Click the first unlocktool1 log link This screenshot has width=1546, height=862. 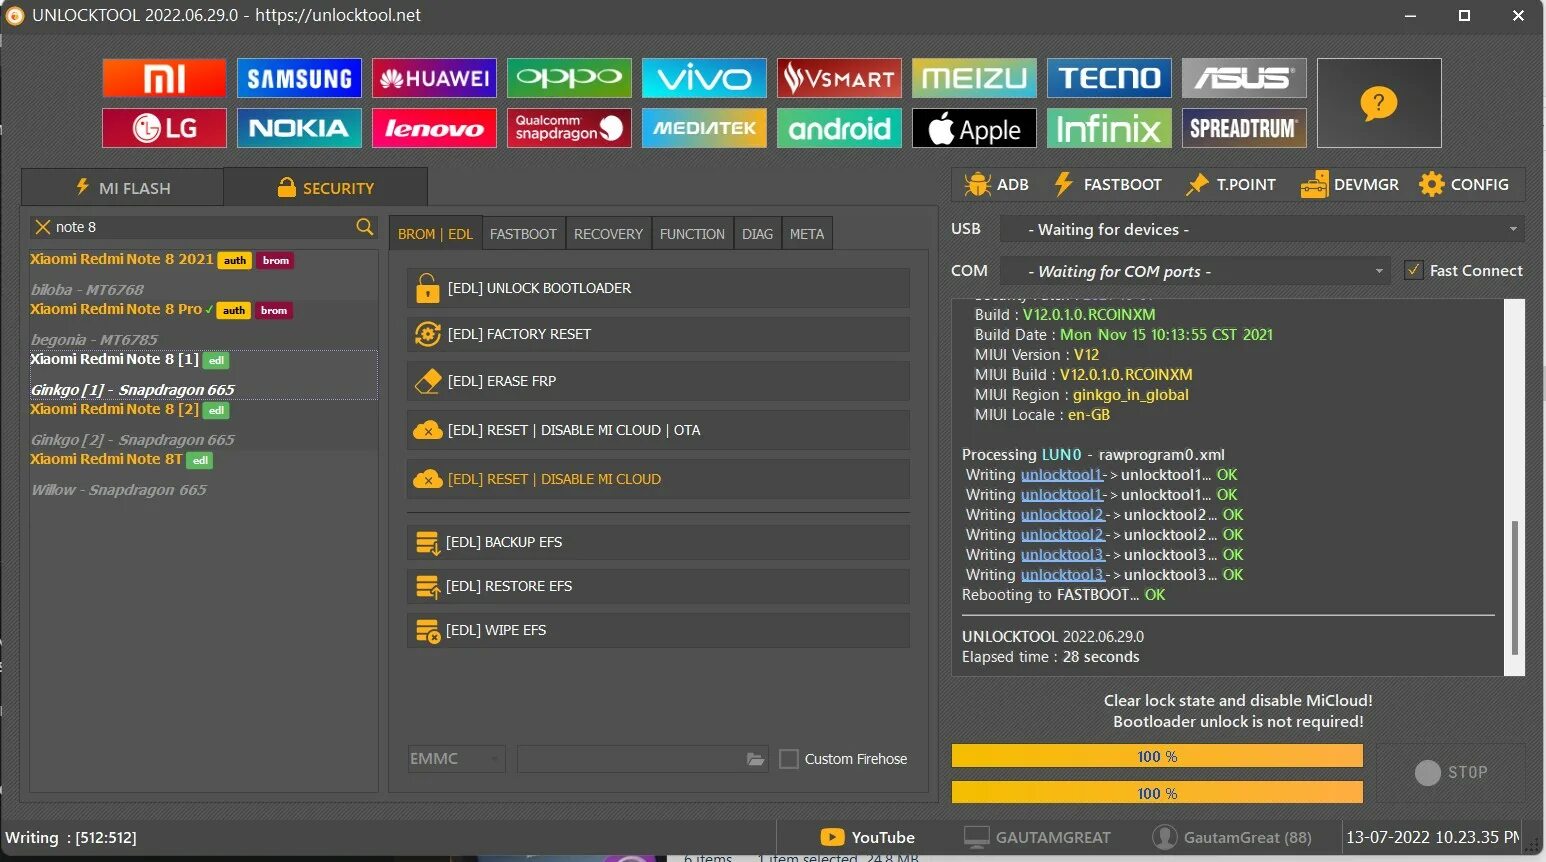point(1061,475)
